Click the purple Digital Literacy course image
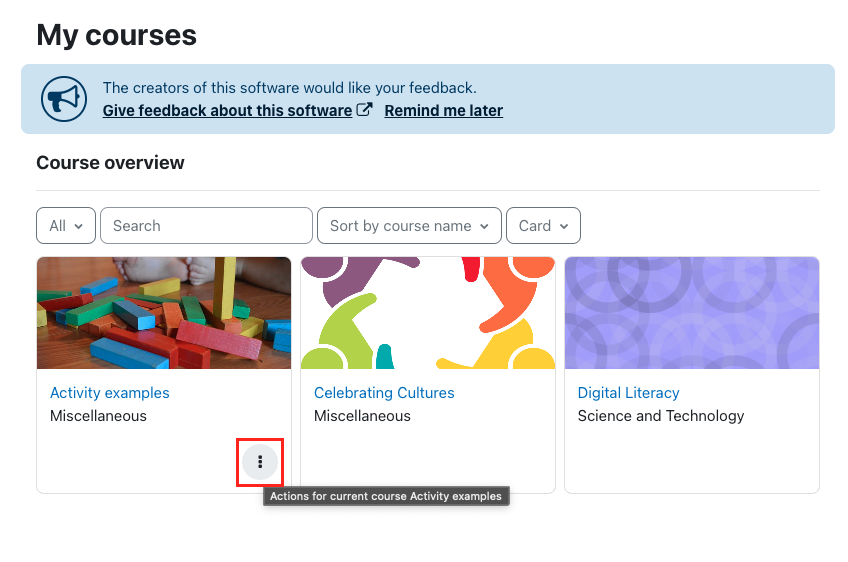The width and height of the screenshot is (848, 562). pyautogui.click(x=692, y=313)
